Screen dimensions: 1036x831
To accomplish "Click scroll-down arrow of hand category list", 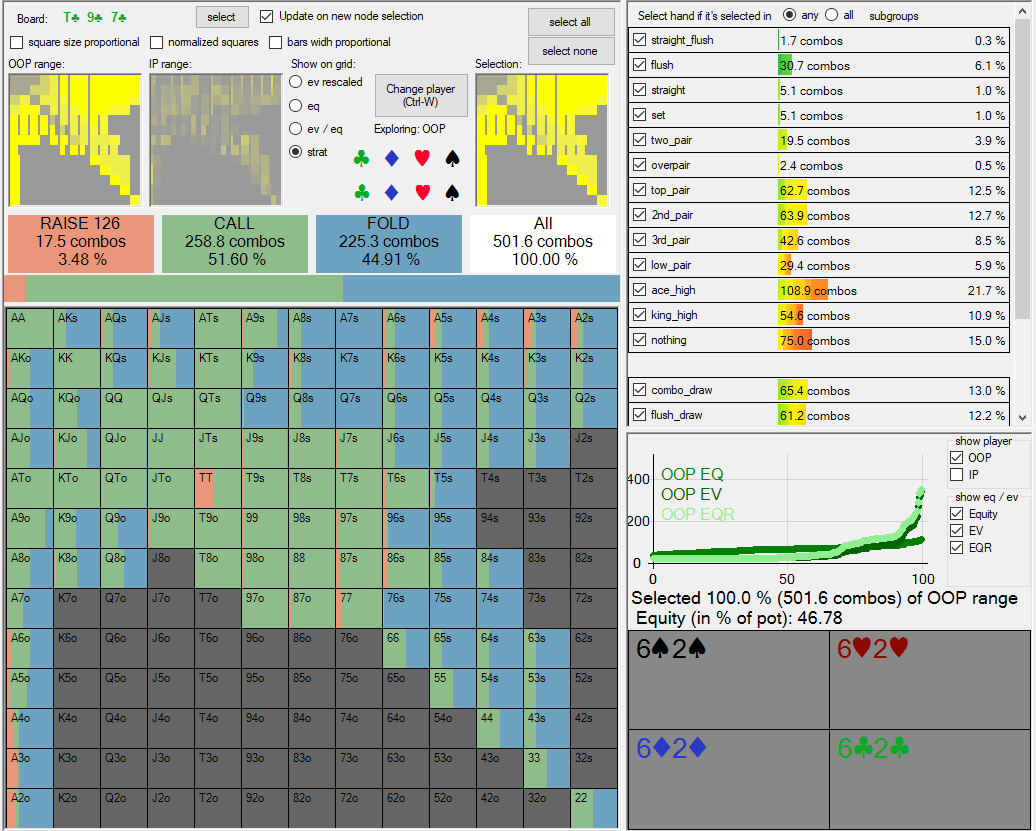I will click(x=1022, y=417).
